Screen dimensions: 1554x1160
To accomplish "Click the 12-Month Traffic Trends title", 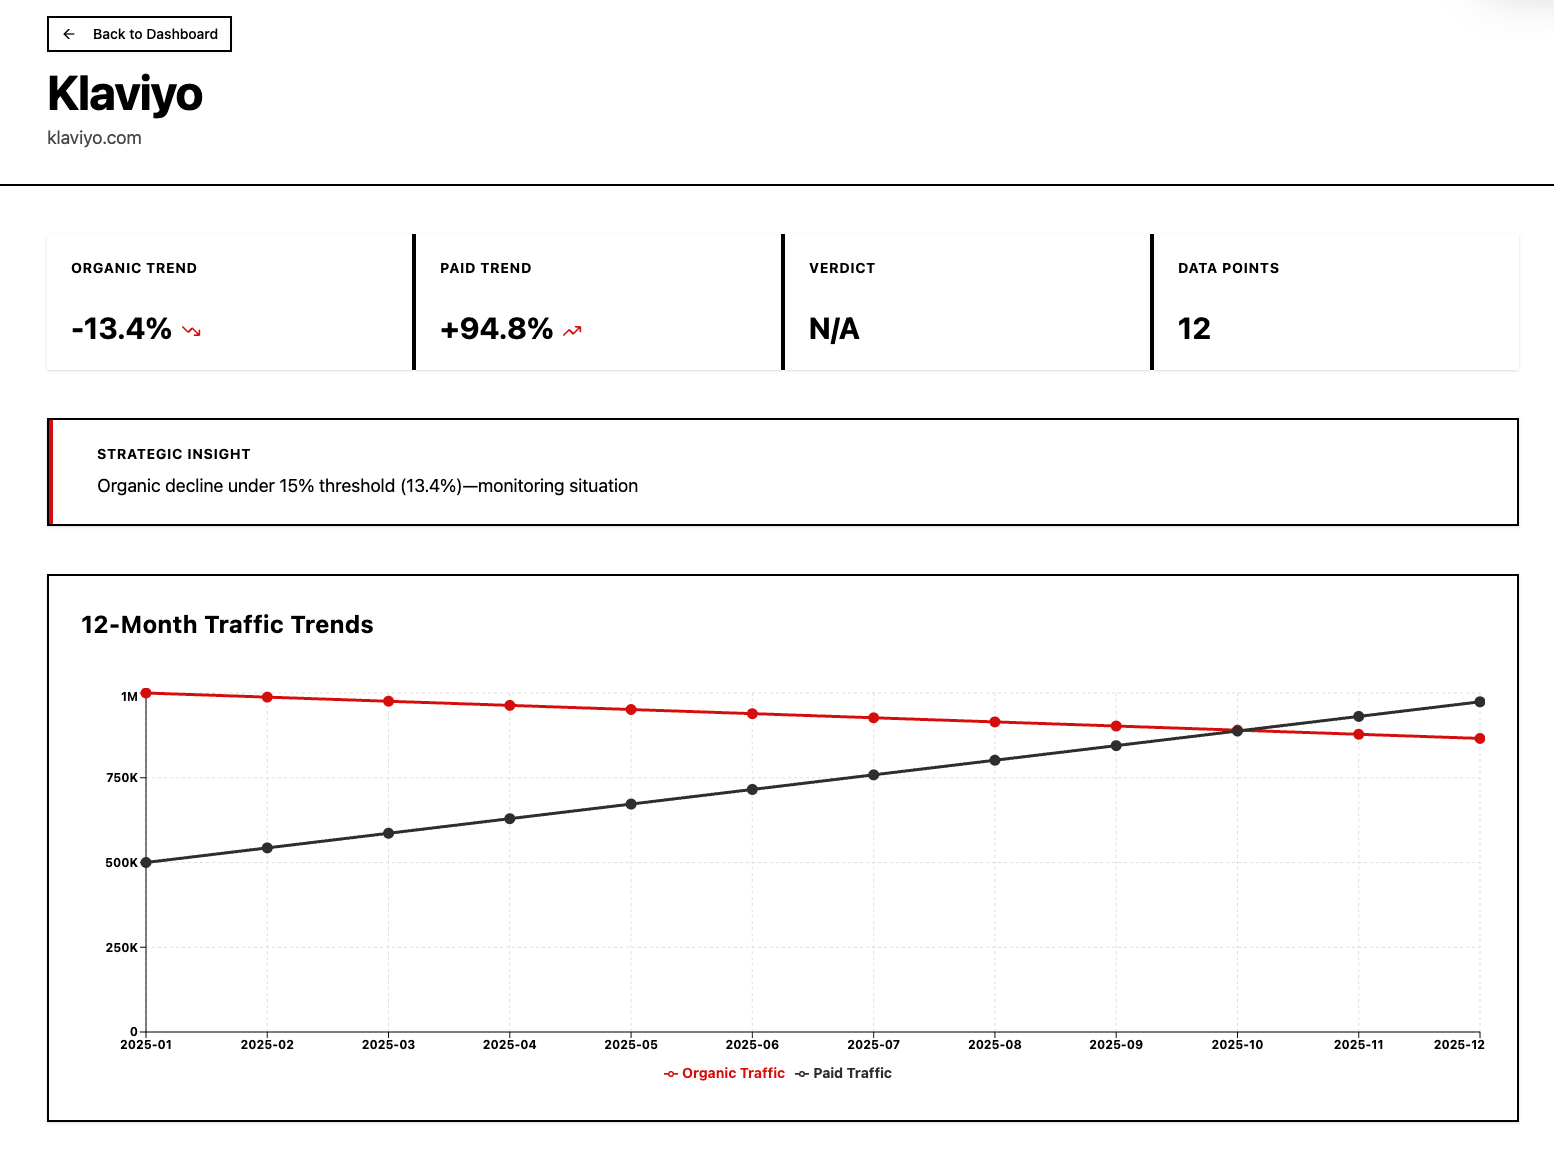I will point(227,625).
